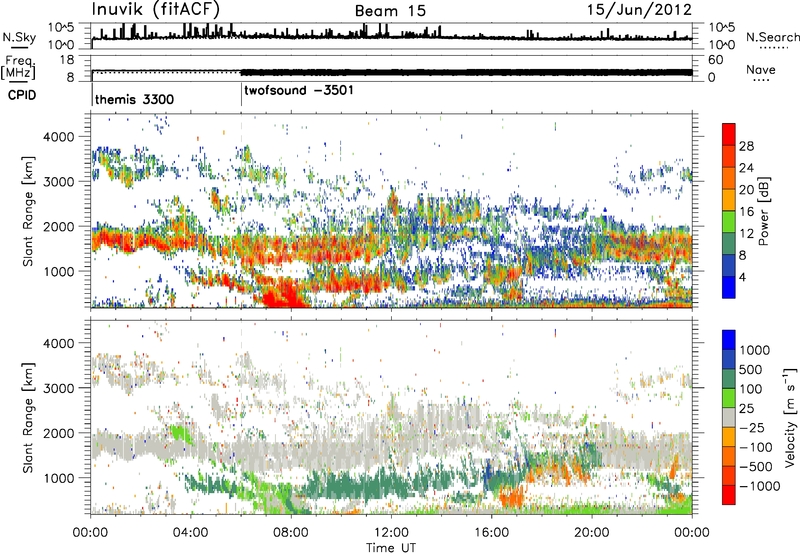Select the "08:00" time tick label
This screenshot has width=800, height=554.
click(291, 533)
